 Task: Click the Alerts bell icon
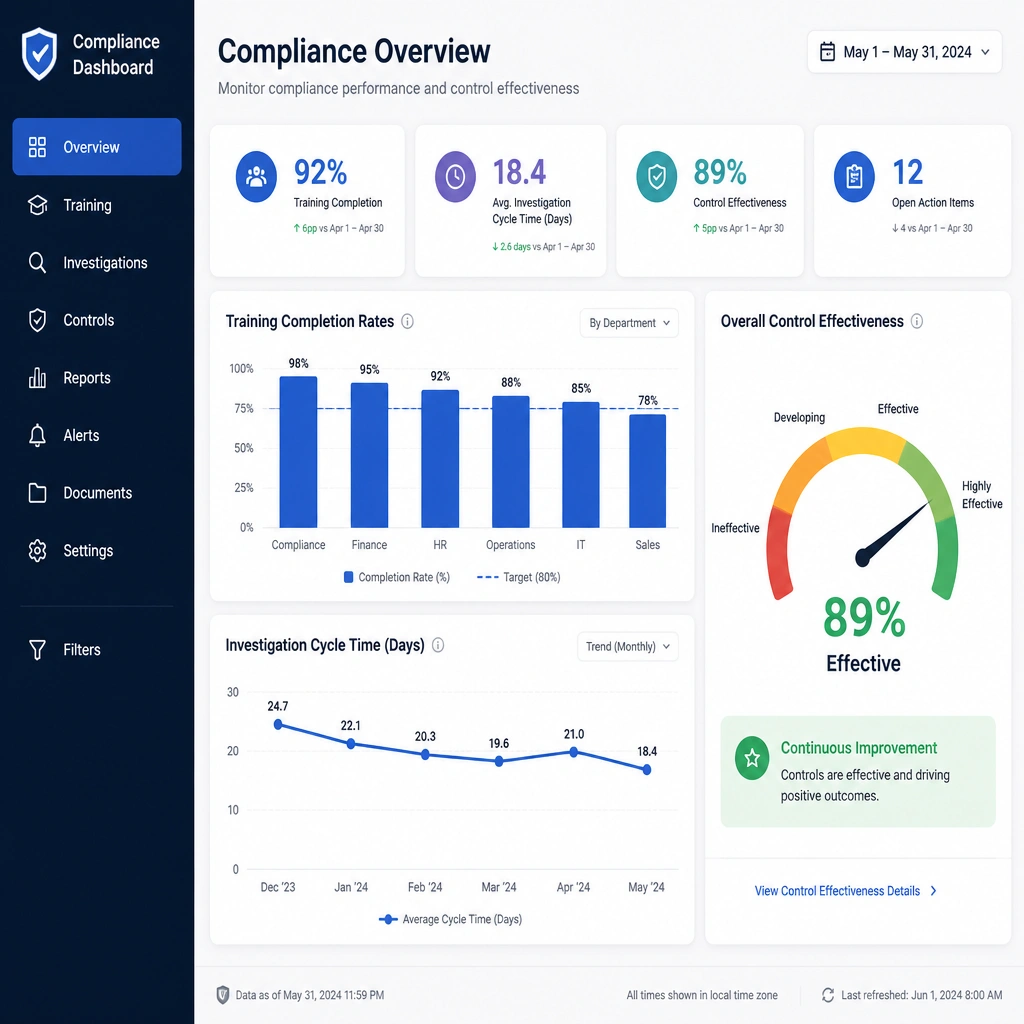tap(37, 435)
